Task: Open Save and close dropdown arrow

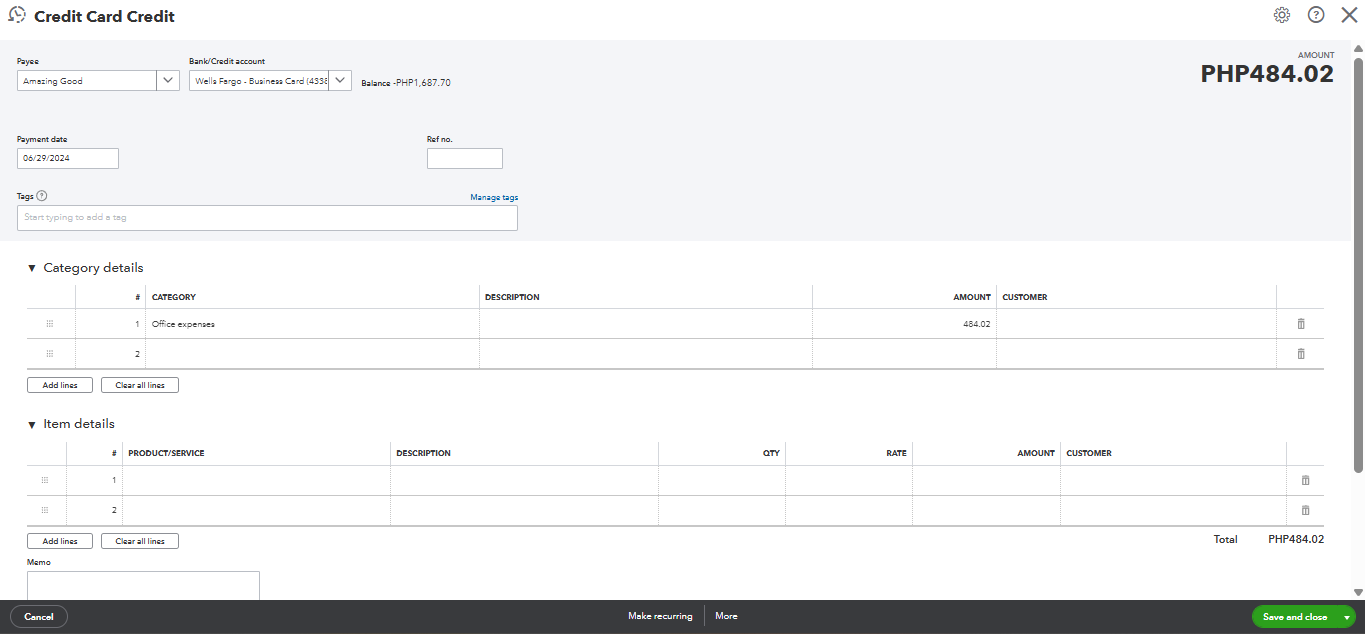Action: tap(1346, 617)
